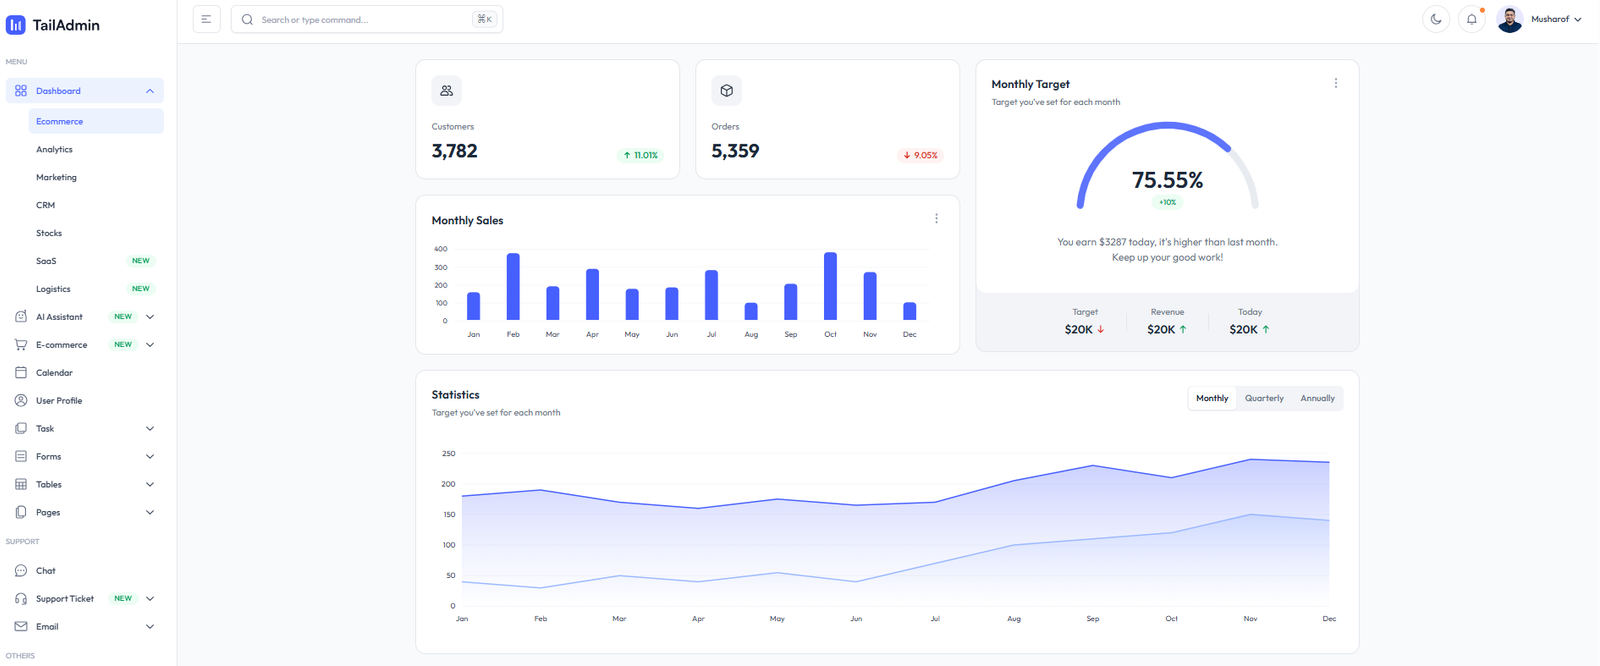Click the Statistics chart heading
Screen dimensions: 1600x666
pos(455,395)
